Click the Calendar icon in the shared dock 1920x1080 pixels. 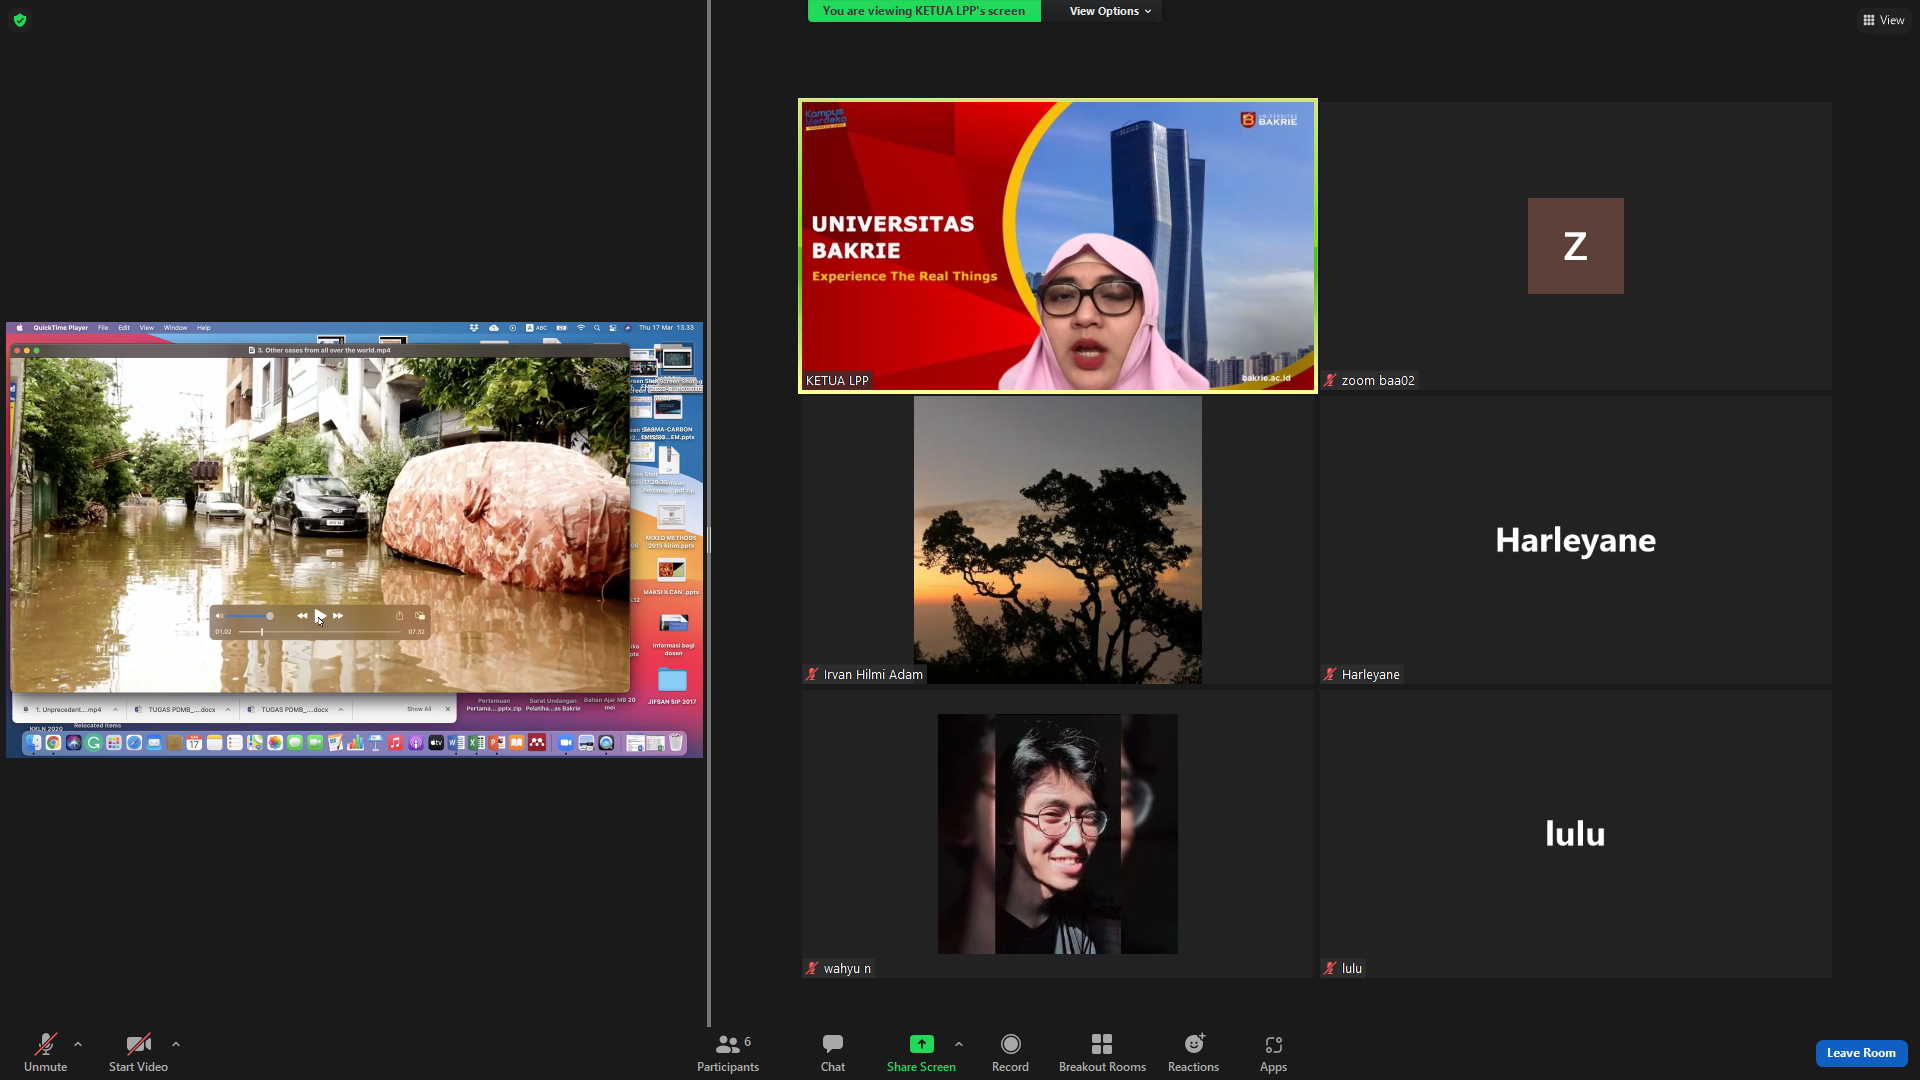(194, 743)
